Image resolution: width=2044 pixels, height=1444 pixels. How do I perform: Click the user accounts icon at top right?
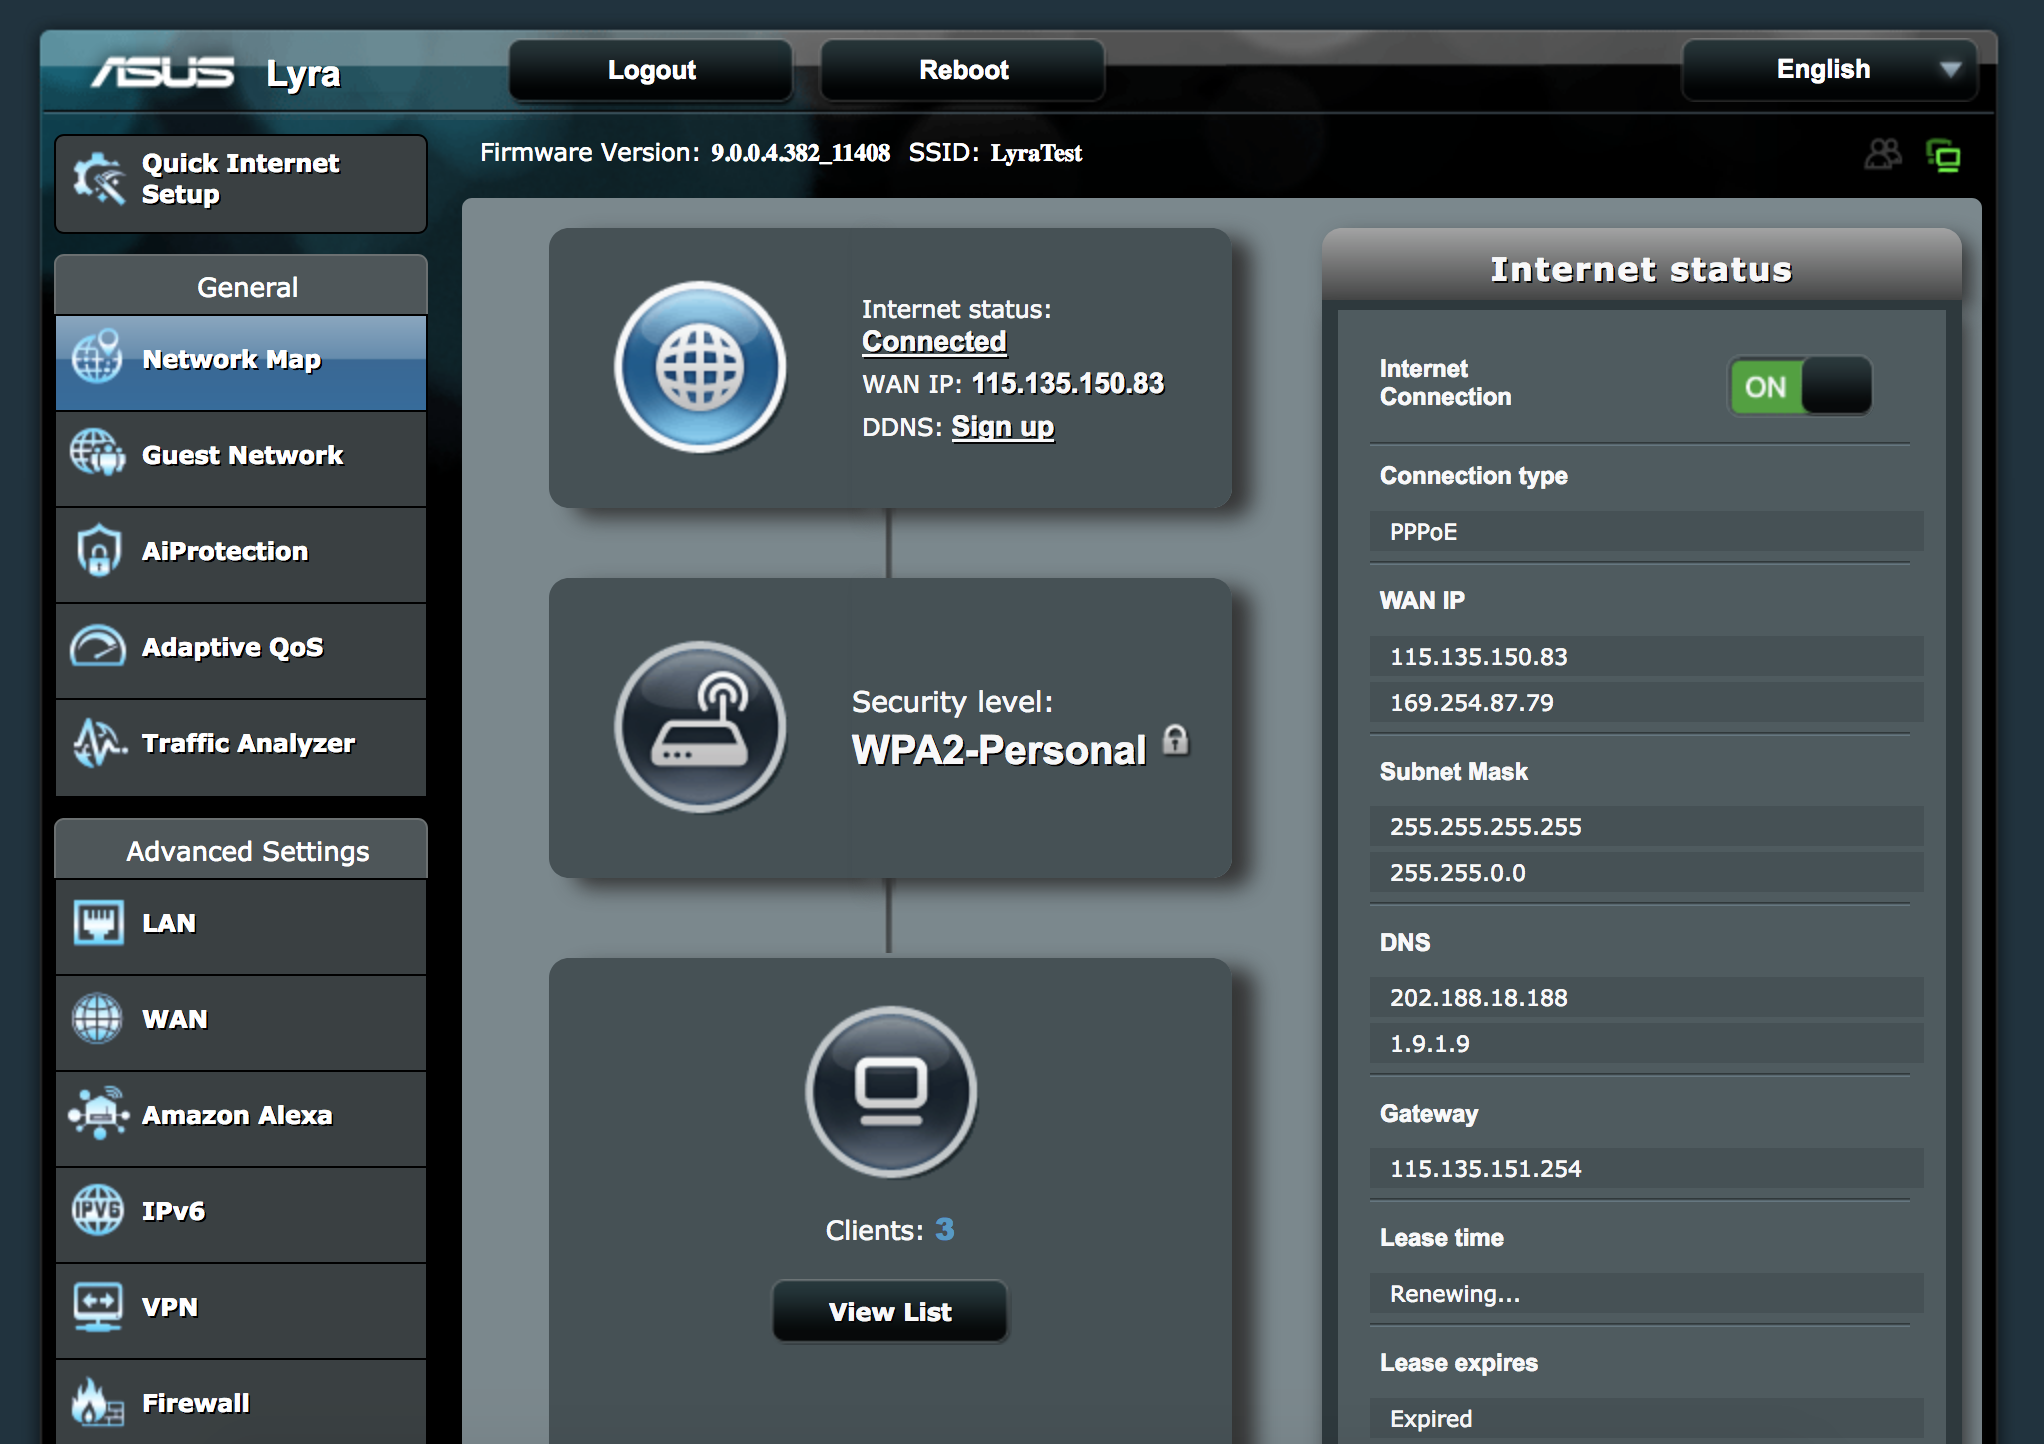(x=1882, y=155)
